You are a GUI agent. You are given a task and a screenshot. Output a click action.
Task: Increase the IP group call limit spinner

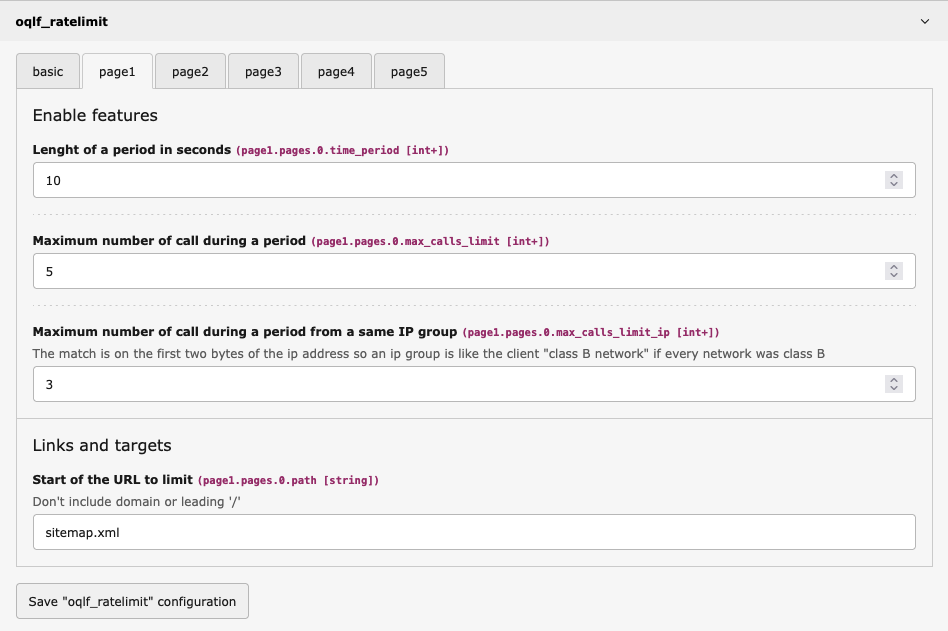coord(895,379)
